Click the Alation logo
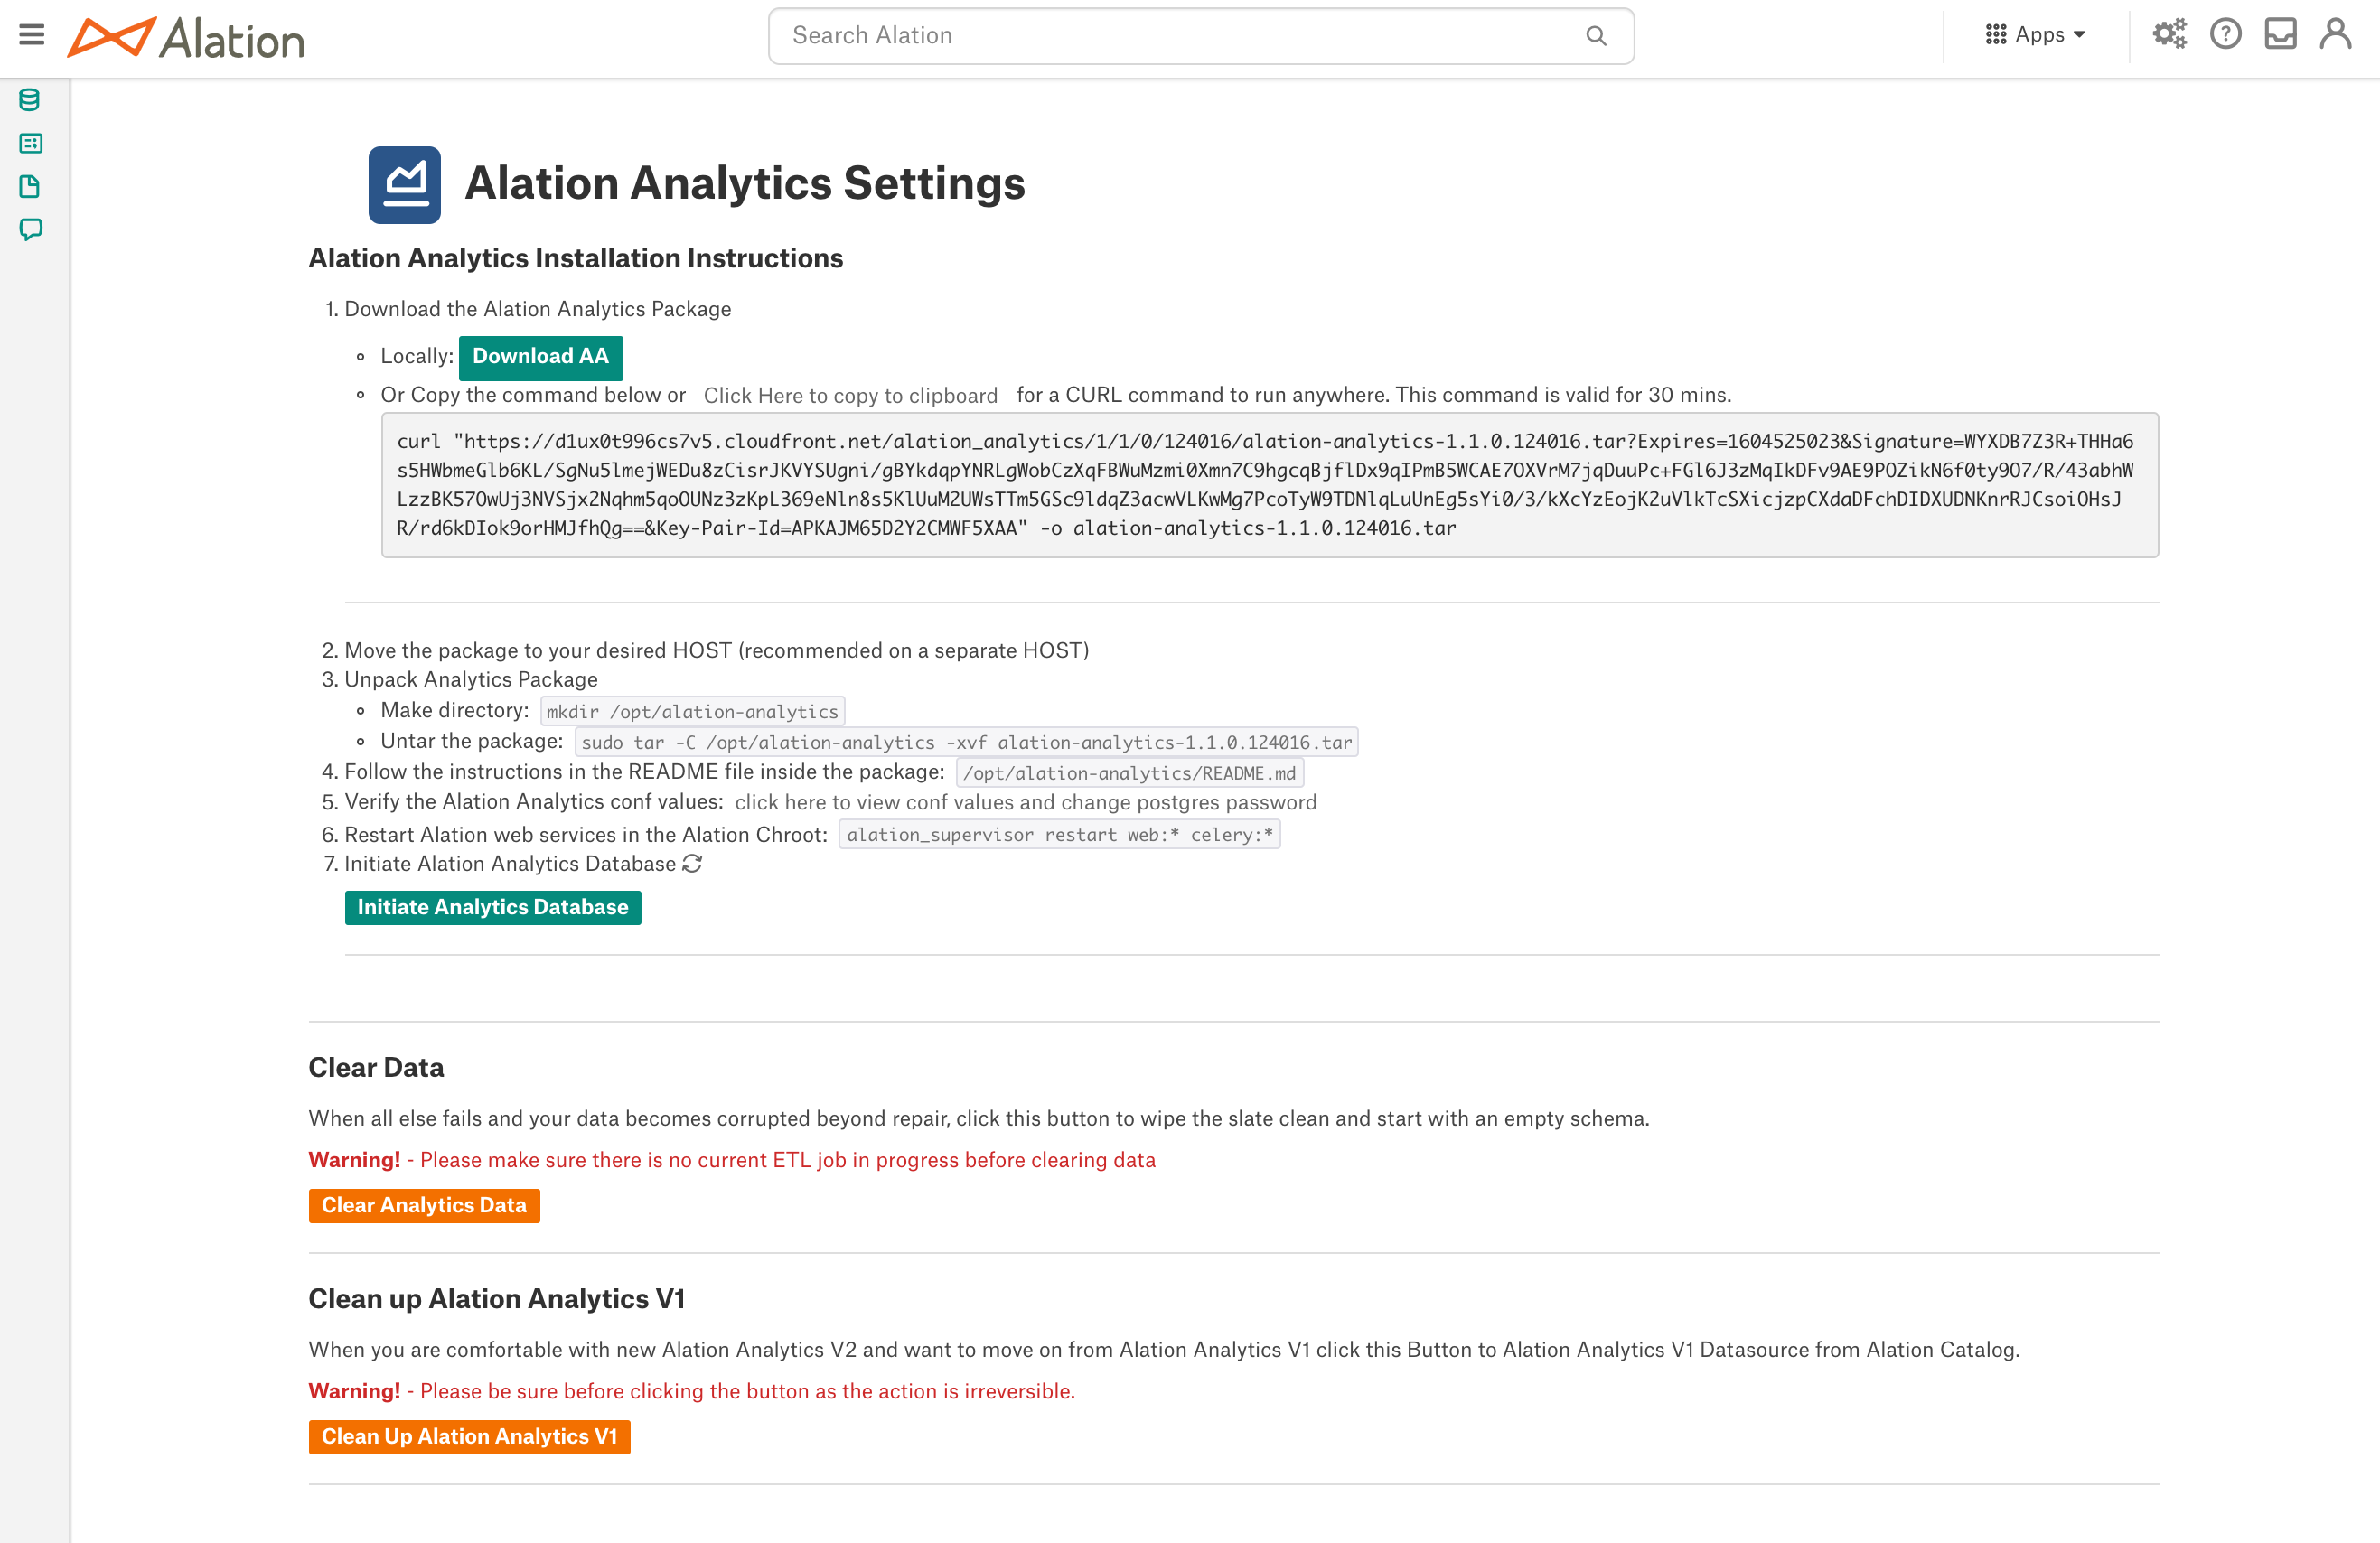 click(x=186, y=38)
